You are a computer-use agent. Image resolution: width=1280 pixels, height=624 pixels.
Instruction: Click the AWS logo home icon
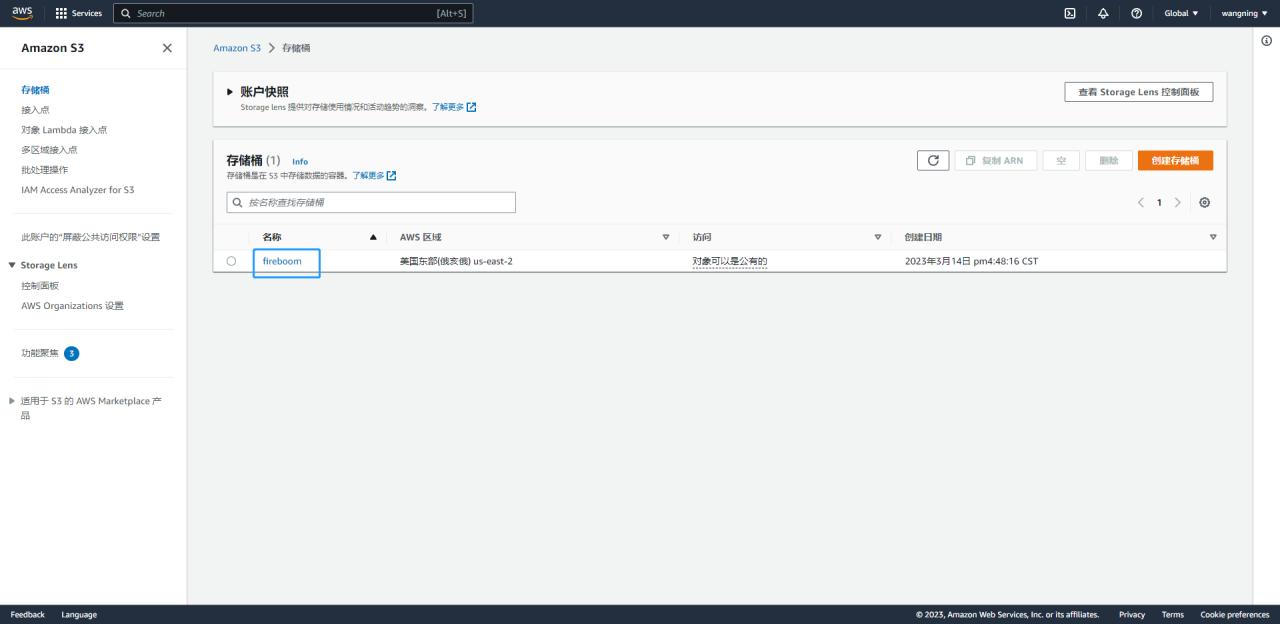tap(22, 13)
